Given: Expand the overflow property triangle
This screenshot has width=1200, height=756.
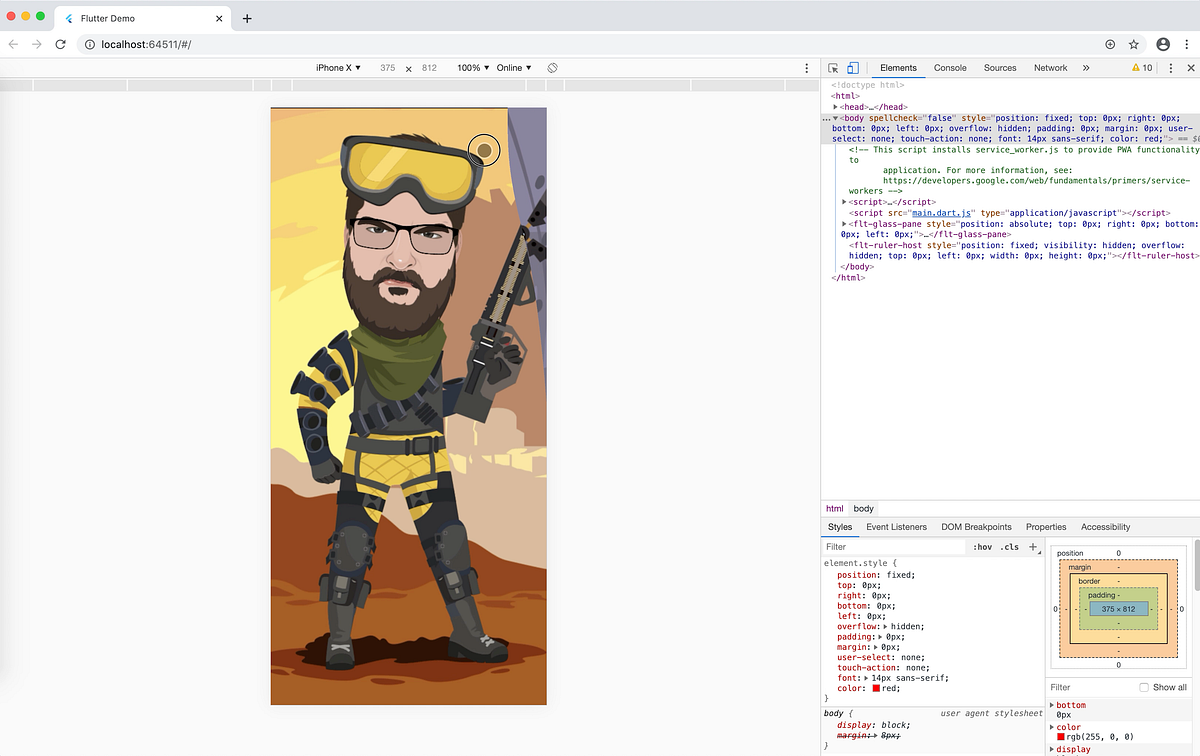Looking at the screenshot, I should point(885,627).
